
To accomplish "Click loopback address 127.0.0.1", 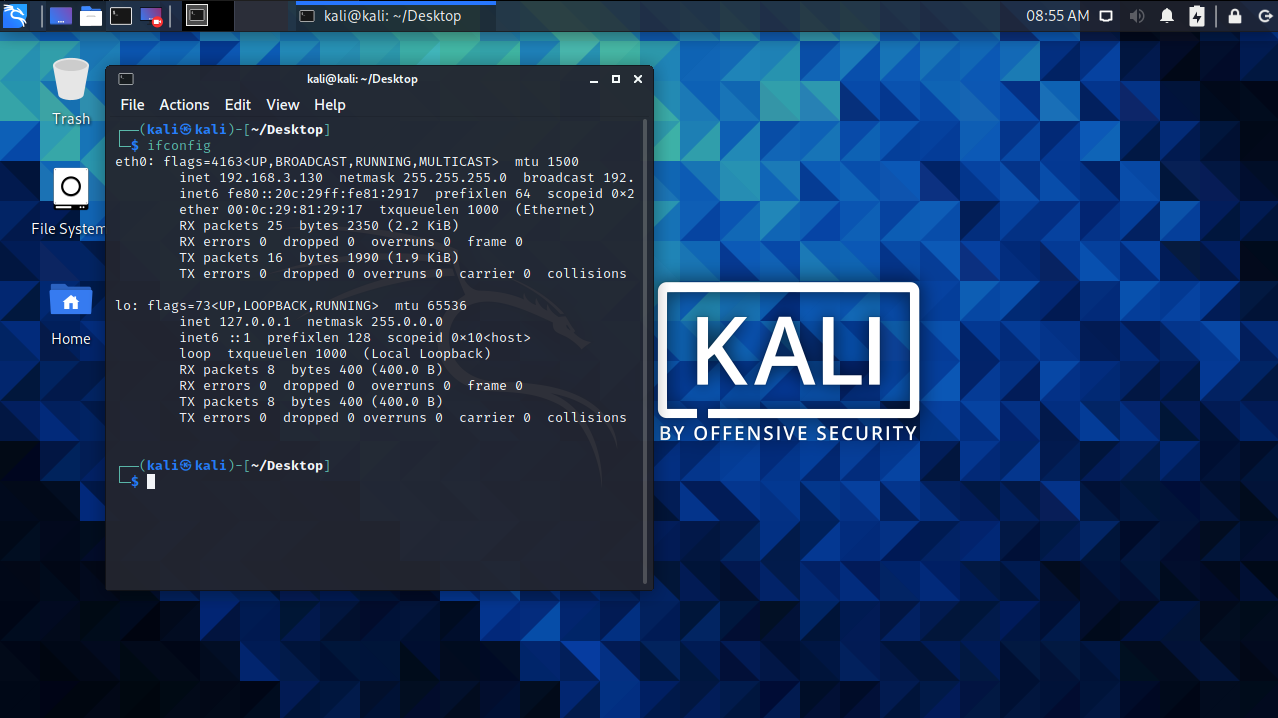I will pyautogui.click(x=255, y=322).
